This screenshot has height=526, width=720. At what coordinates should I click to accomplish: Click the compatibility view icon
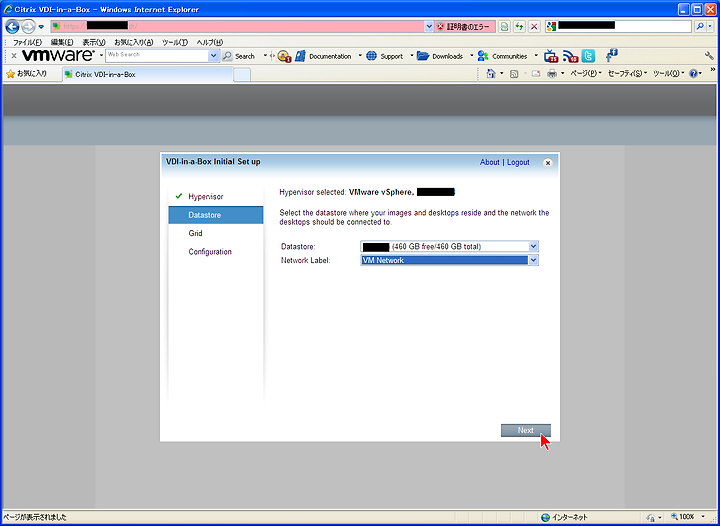pyautogui.click(x=504, y=27)
